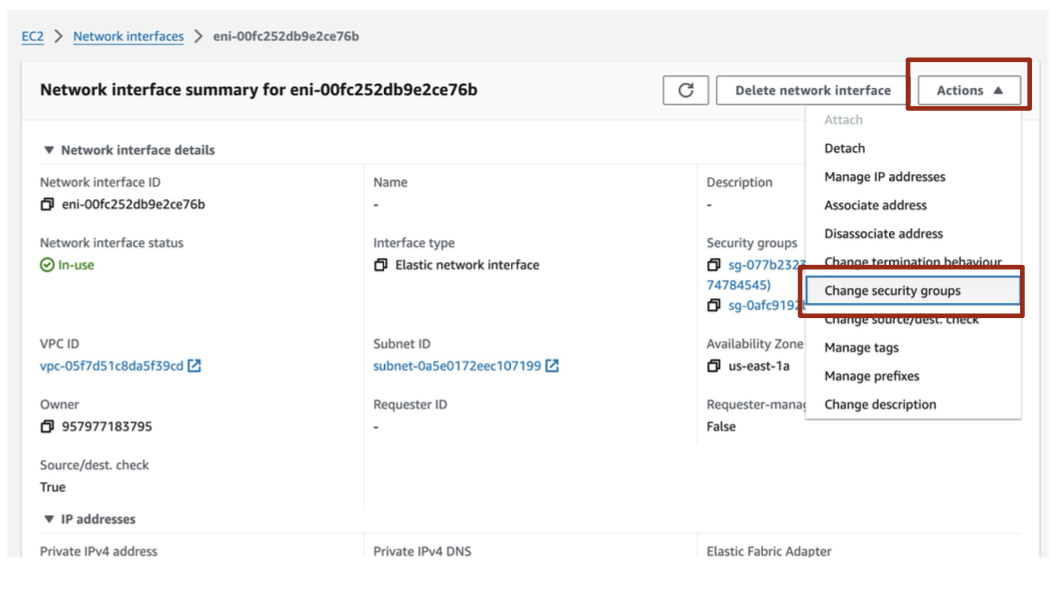The height and width of the screenshot is (592, 1062).
Task: Collapse the Network interface details section
Action: (x=49, y=150)
